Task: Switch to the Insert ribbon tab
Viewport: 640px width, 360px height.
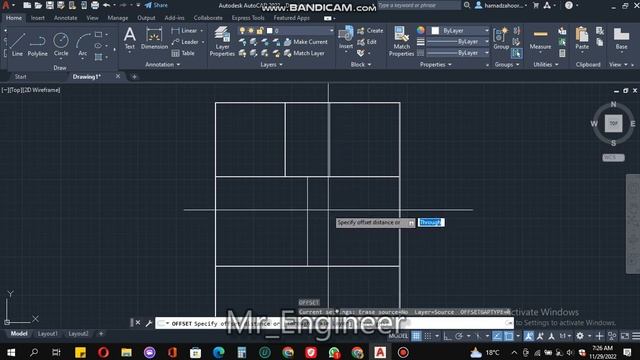Action: tap(38, 18)
